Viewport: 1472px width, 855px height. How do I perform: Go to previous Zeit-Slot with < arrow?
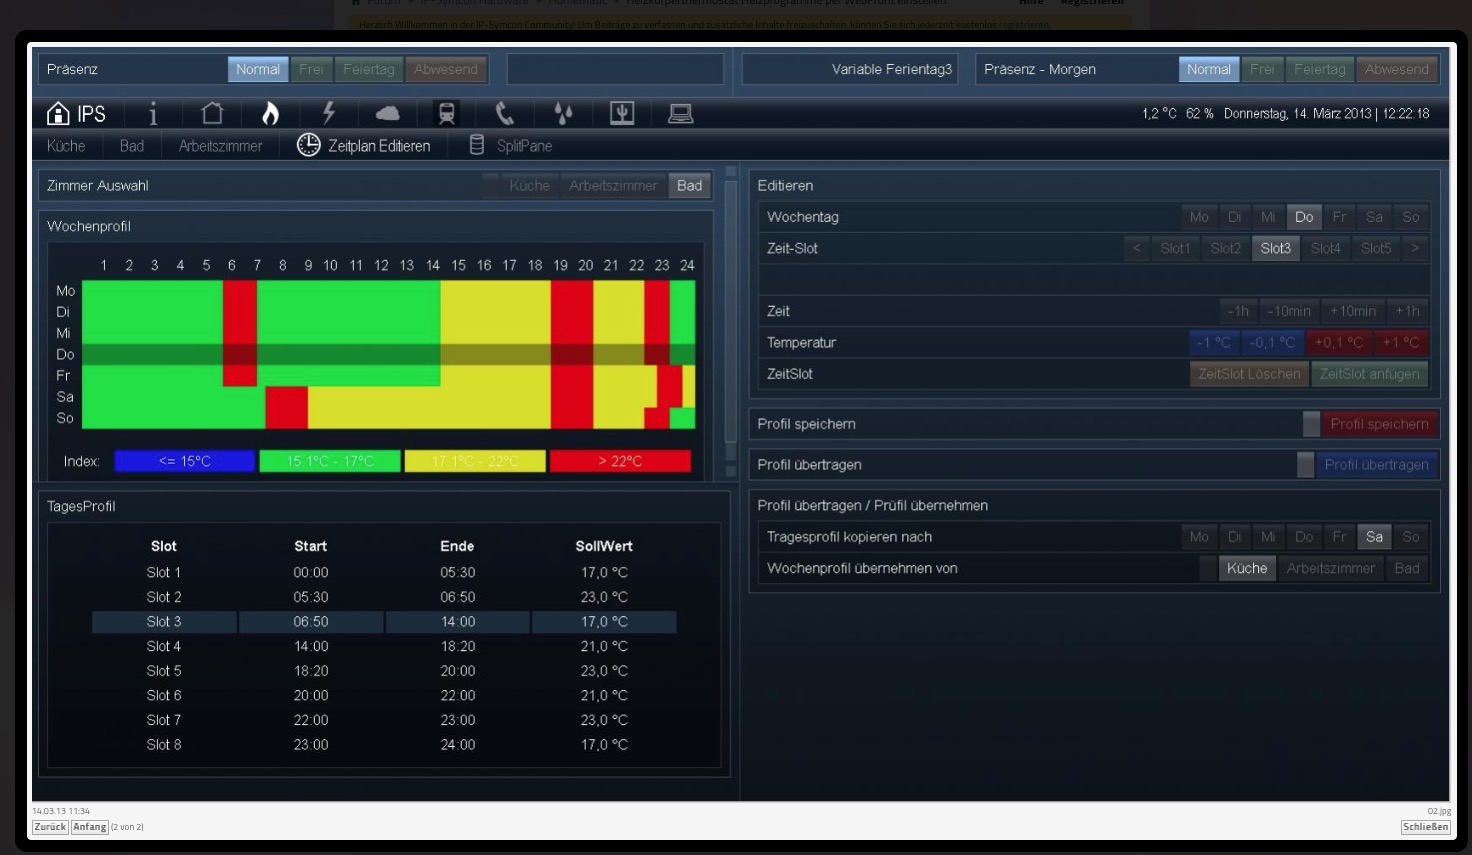click(1136, 248)
